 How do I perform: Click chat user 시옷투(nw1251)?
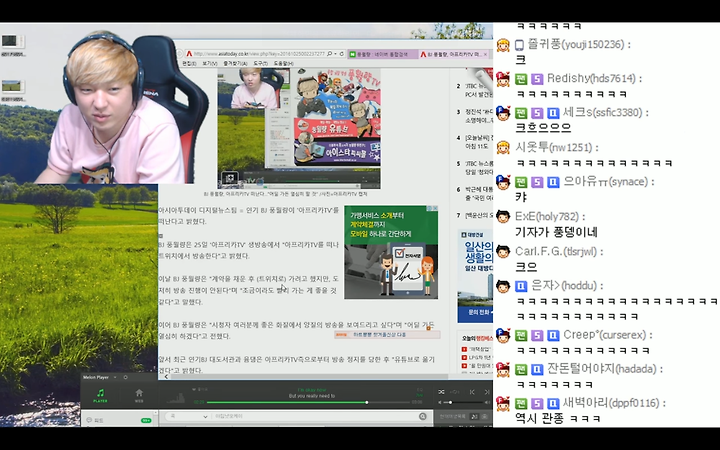click(554, 147)
